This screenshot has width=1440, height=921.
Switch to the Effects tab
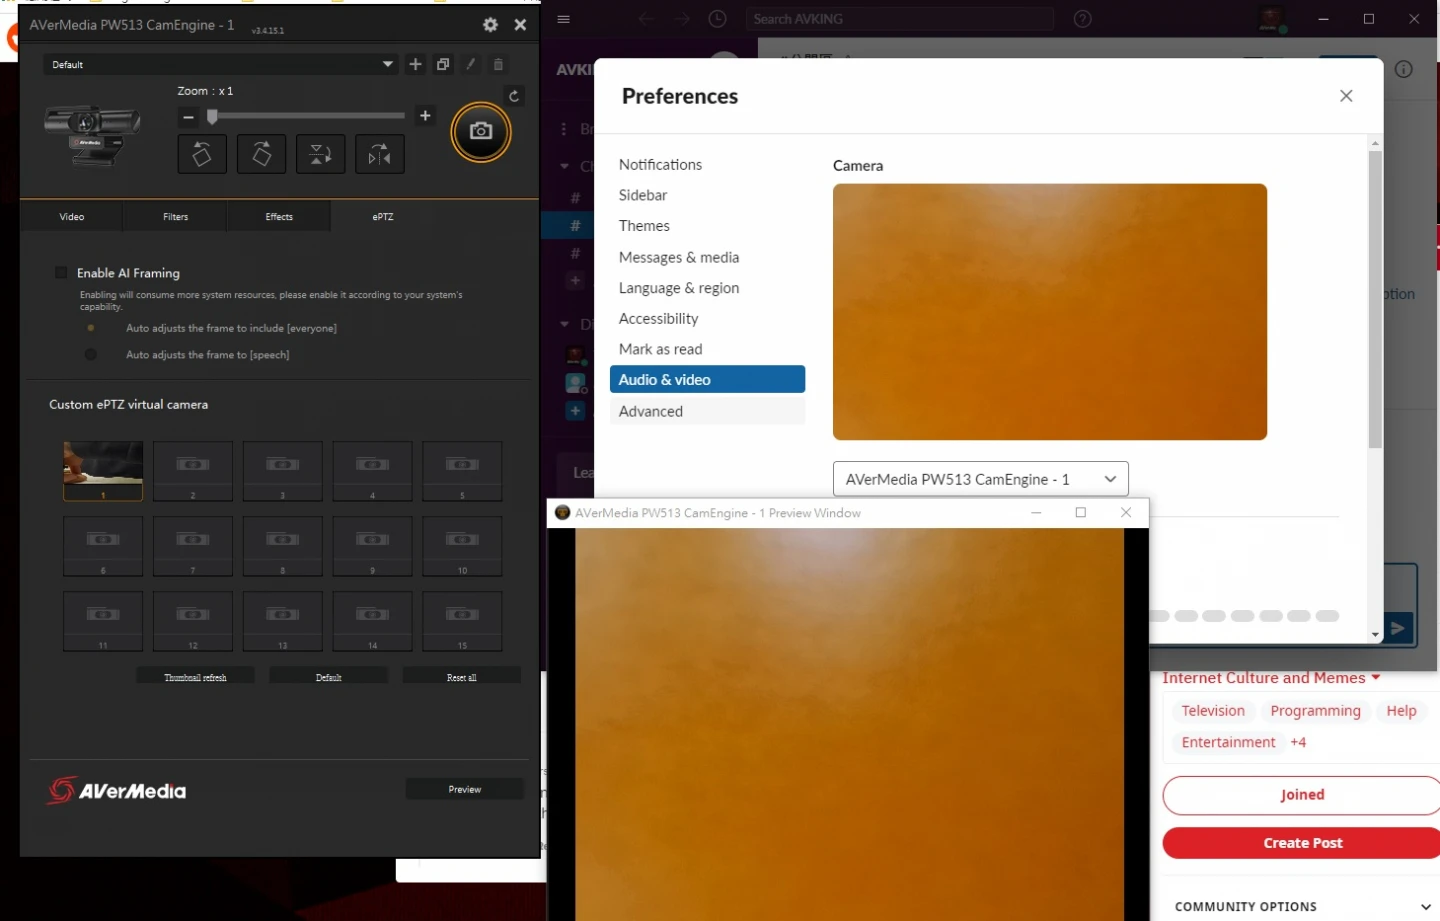pyautogui.click(x=279, y=216)
